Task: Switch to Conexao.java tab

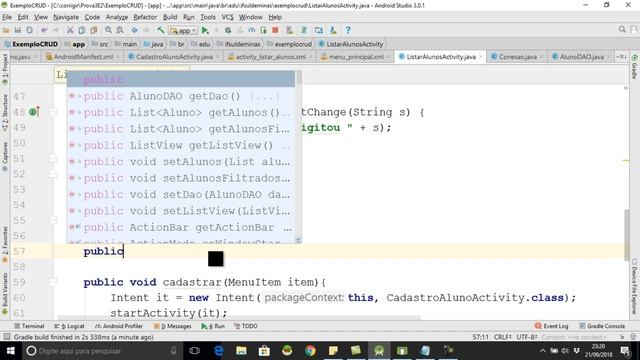Action: (518, 57)
